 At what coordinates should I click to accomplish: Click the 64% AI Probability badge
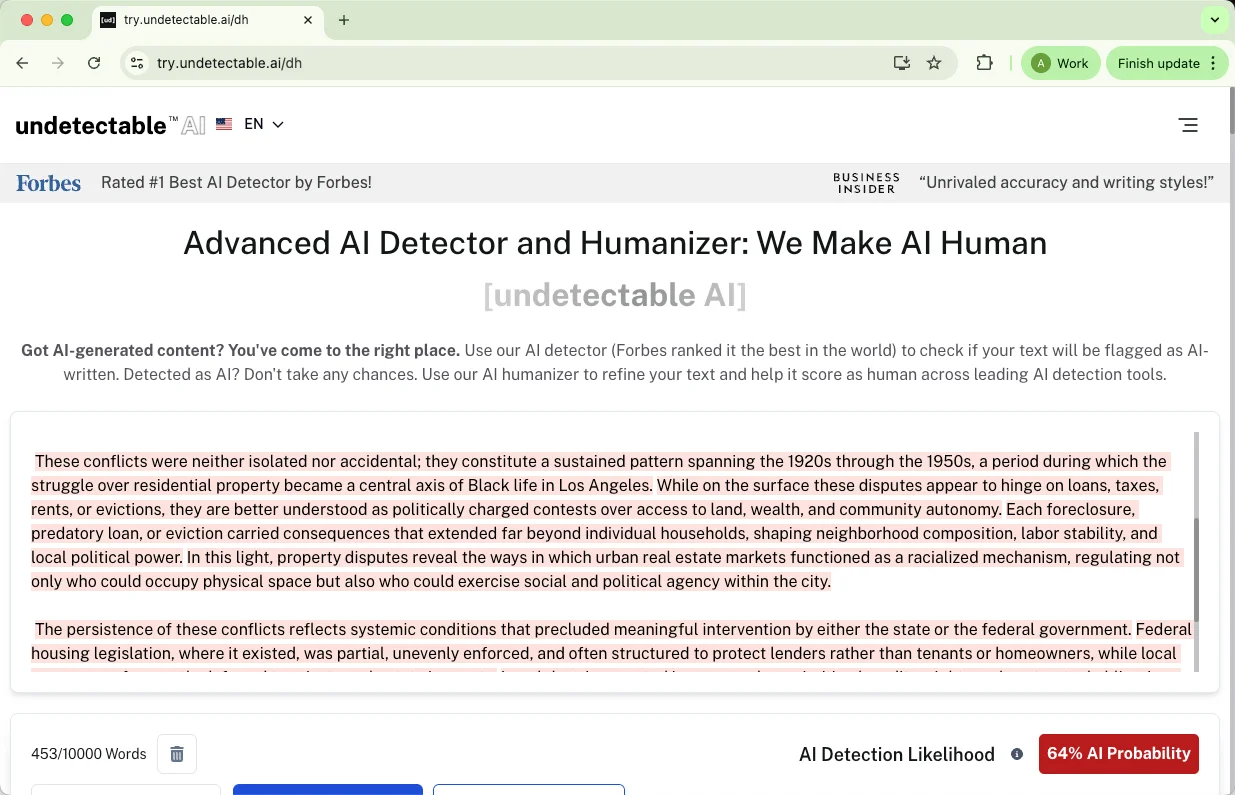point(1118,753)
